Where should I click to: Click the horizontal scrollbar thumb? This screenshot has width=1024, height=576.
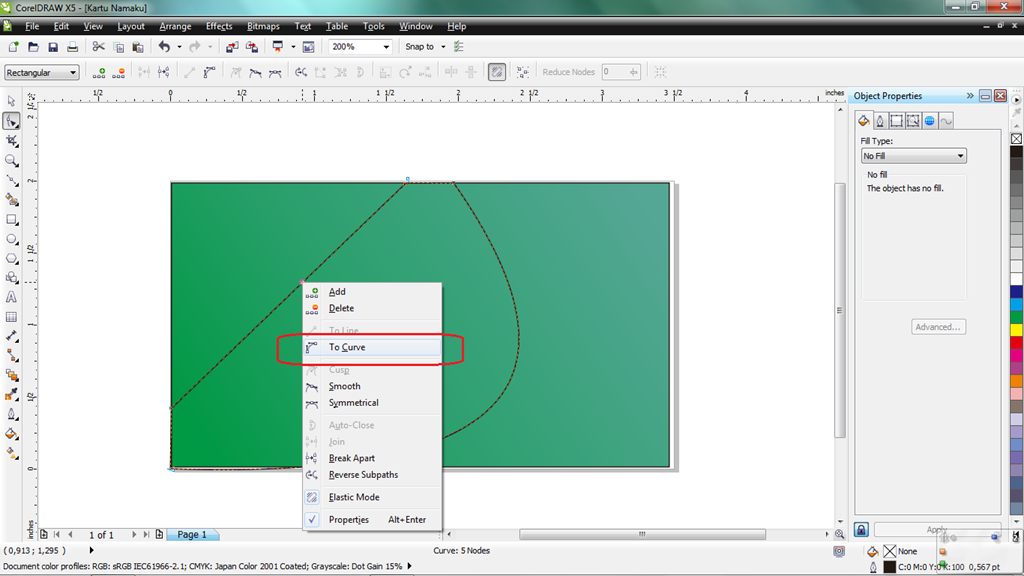click(x=642, y=534)
